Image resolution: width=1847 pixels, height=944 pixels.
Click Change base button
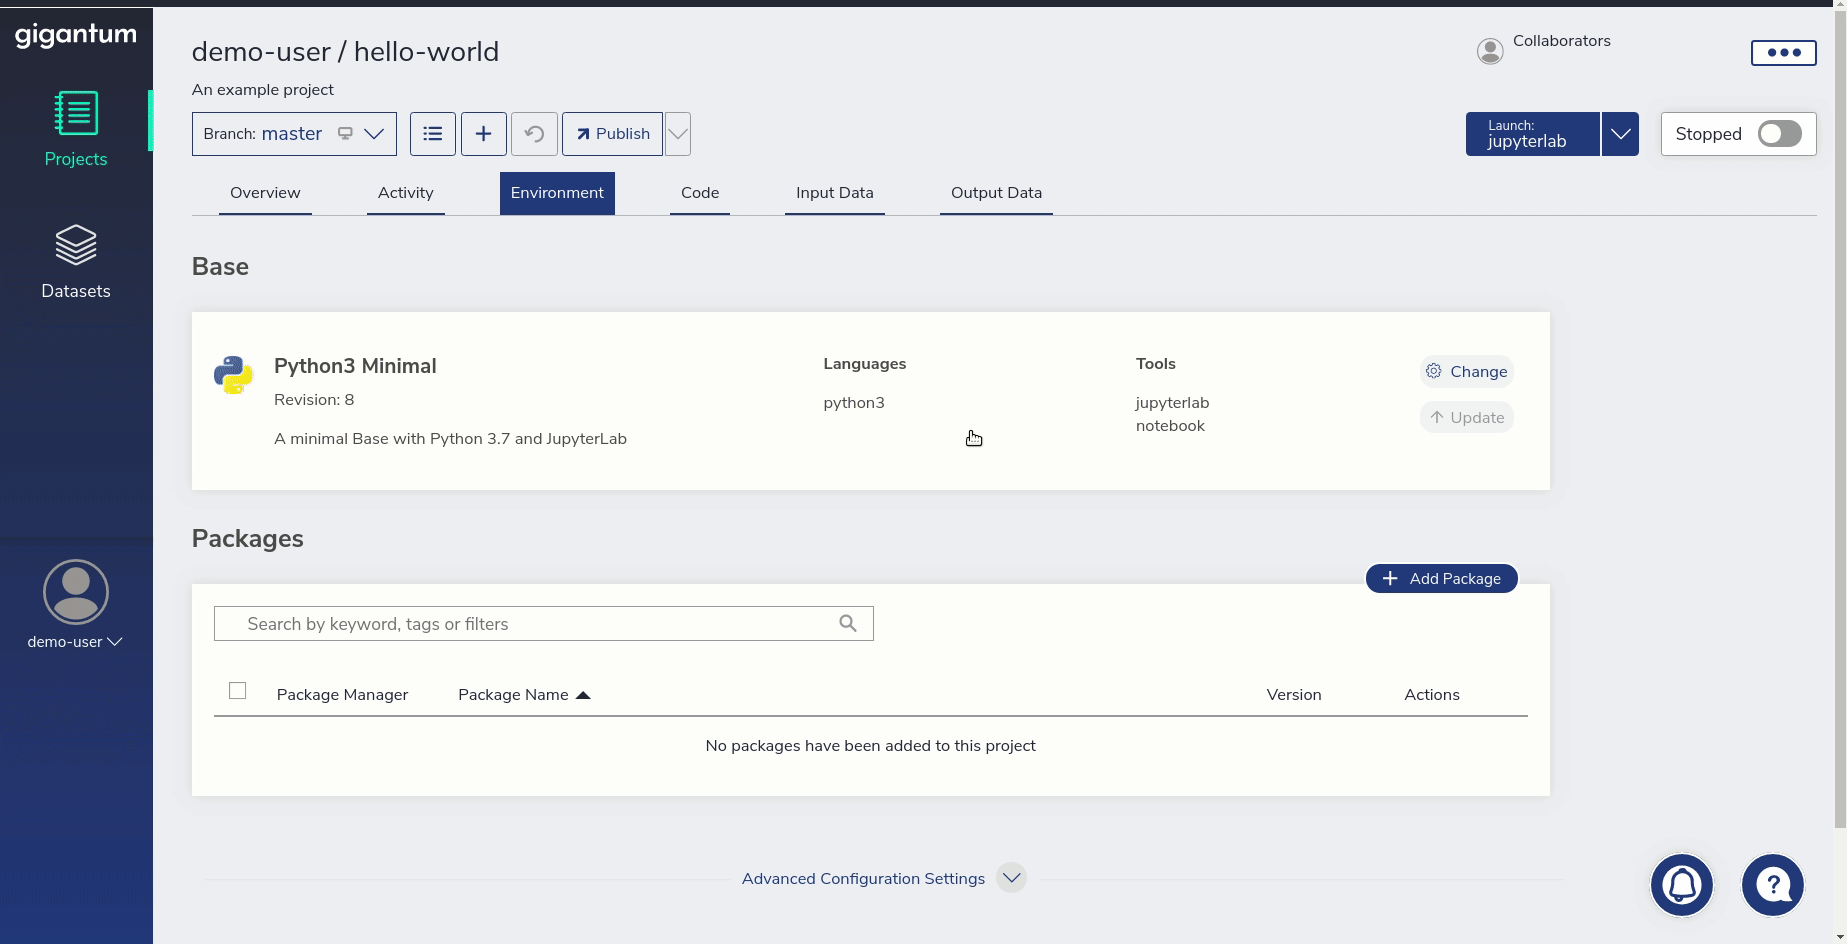[x=1467, y=372]
